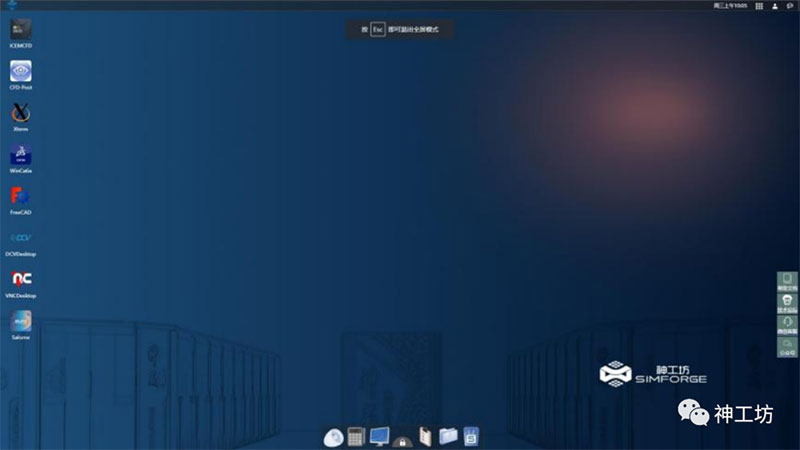Image resolution: width=800 pixels, height=450 pixels.
Task: Open the user account menu in top bar
Action: click(775, 6)
